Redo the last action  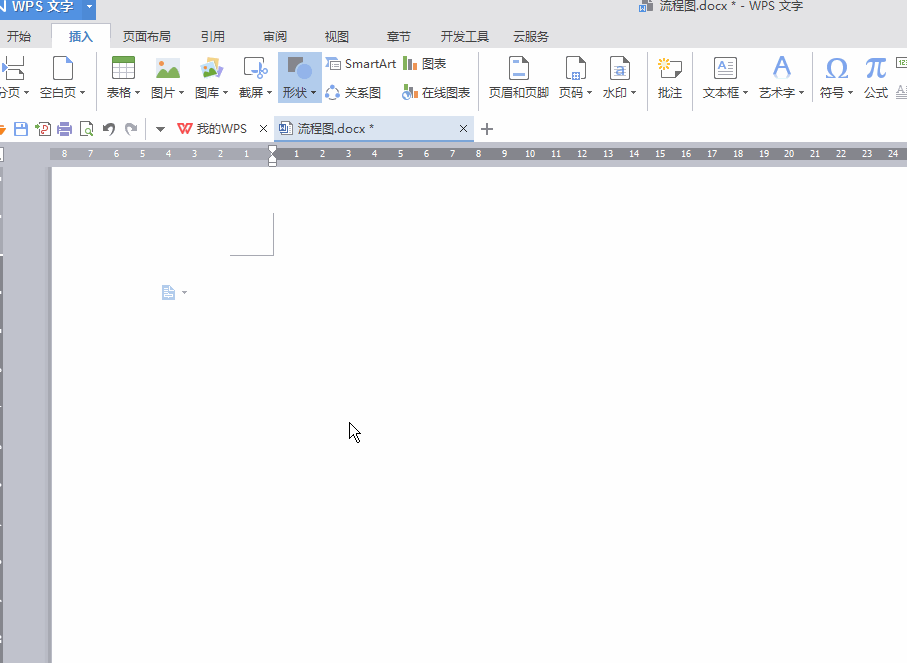tap(131, 128)
